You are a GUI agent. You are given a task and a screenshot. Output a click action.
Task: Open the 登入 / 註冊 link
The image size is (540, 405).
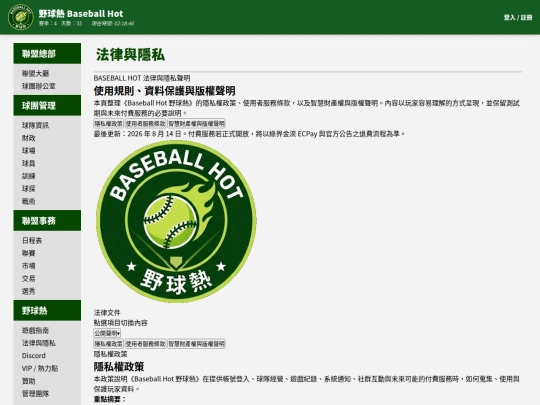point(518,17)
